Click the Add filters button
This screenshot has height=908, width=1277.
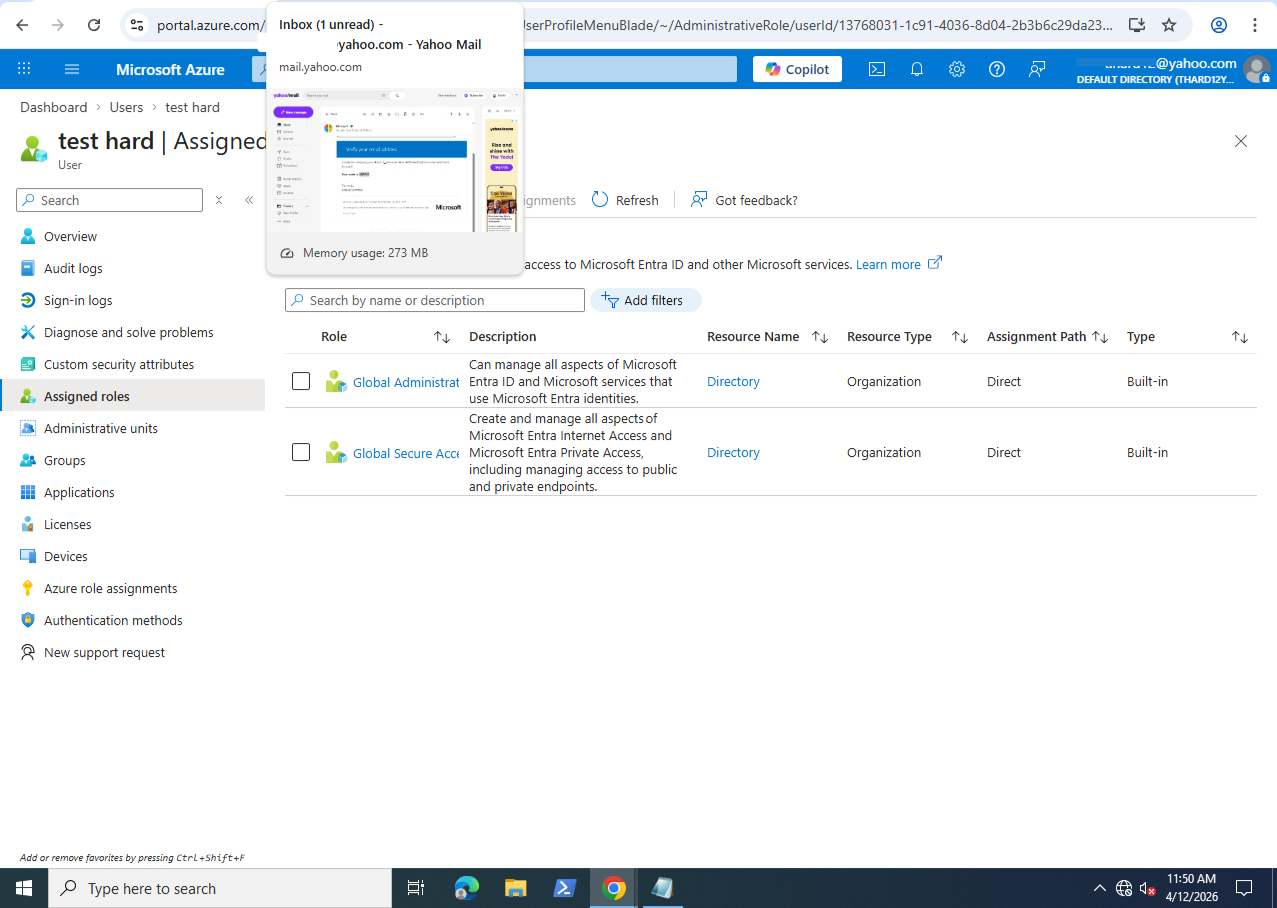point(646,300)
